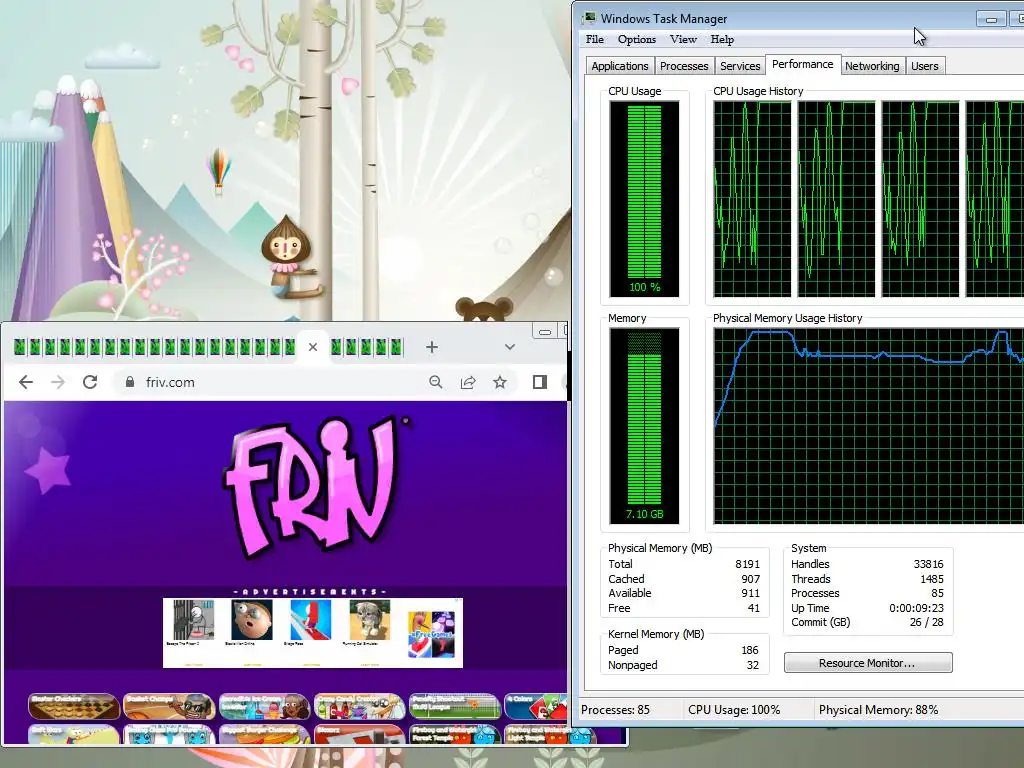This screenshot has width=1024, height=768.
Task: Go back in the Chrome browser
Action: pos(25,382)
